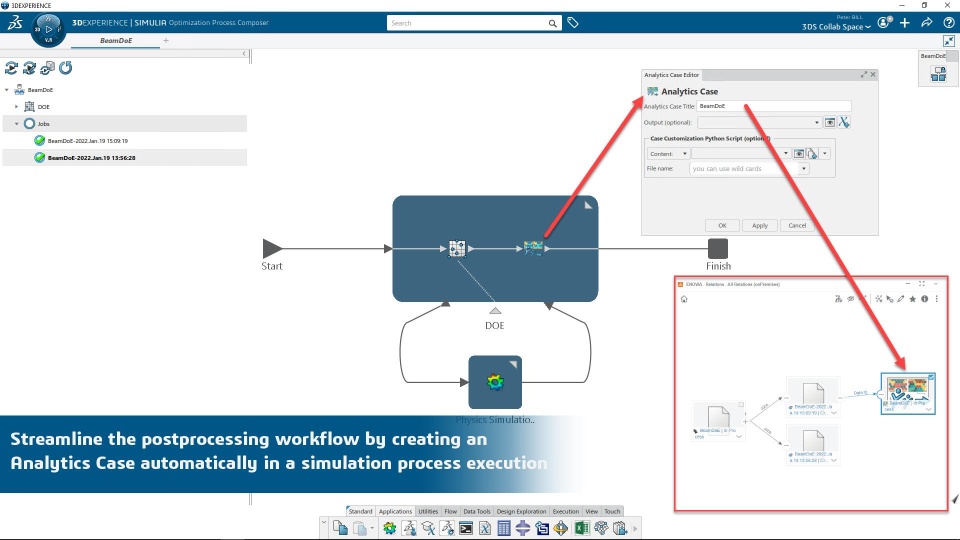Click the BeamDoE panel icon at top right
This screenshot has width=960, height=540.
(x=938, y=74)
